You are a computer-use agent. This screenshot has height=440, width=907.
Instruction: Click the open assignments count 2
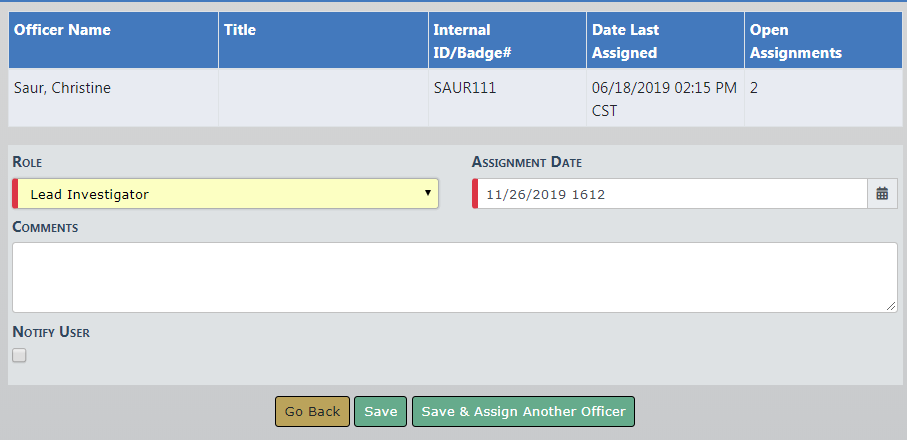coord(754,88)
